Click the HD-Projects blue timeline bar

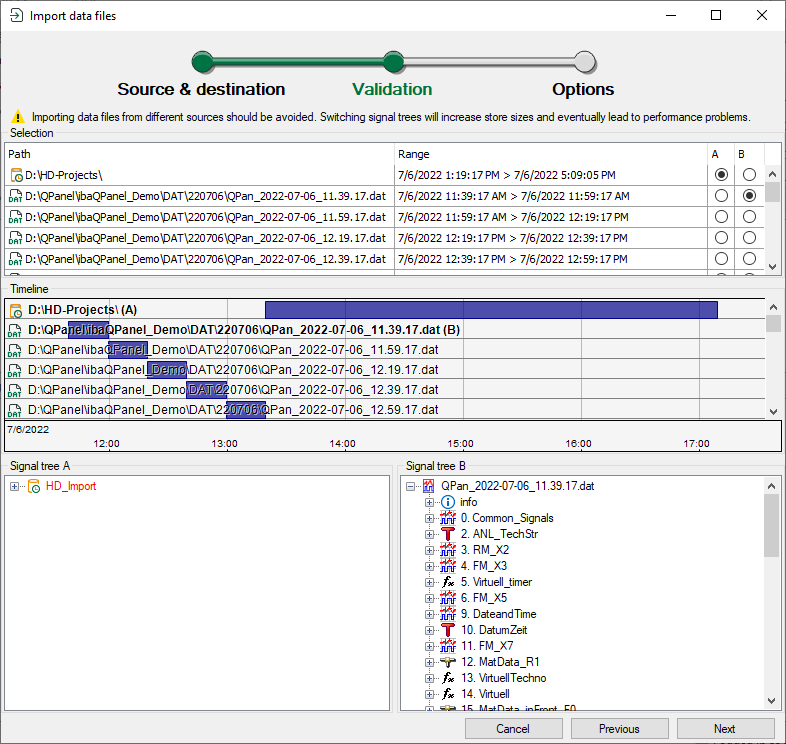[490, 310]
